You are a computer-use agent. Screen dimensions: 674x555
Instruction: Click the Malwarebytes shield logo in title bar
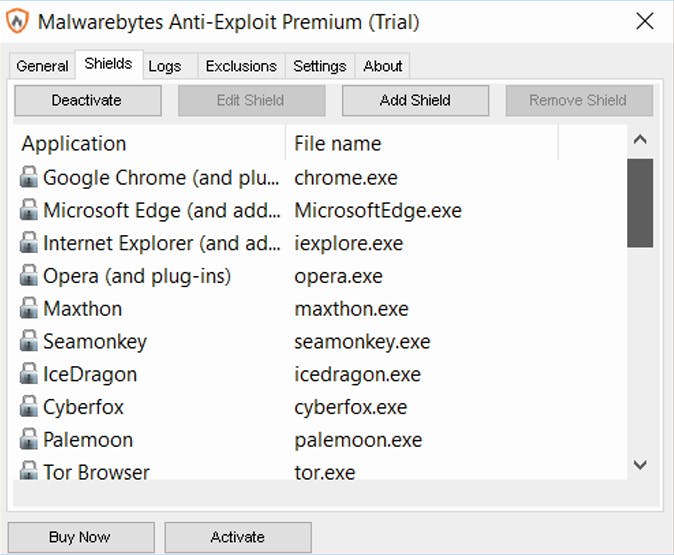pyautogui.click(x=19, y=22)
